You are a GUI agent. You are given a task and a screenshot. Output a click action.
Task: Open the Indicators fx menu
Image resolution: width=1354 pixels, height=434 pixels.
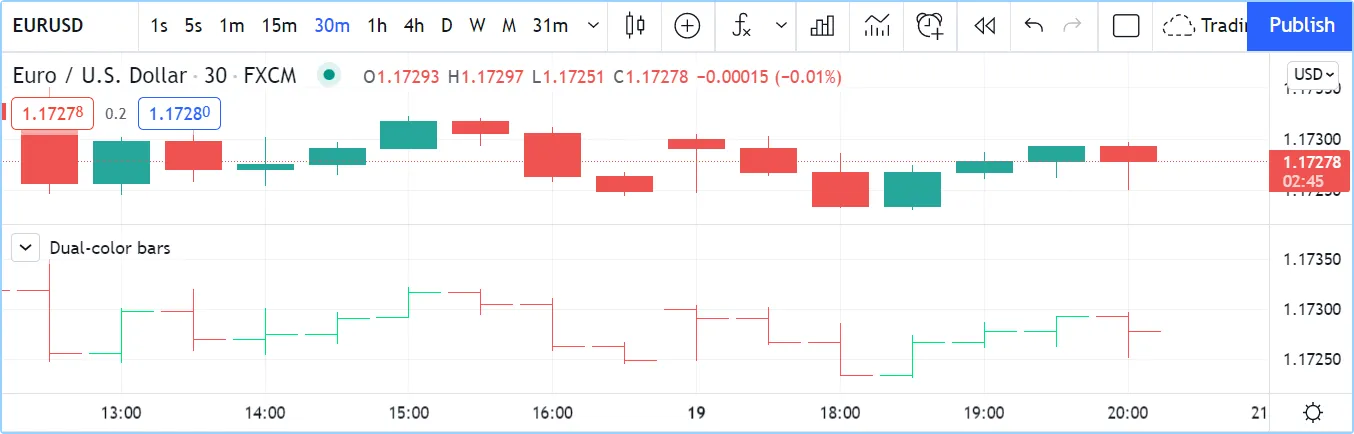click(741, 26)
